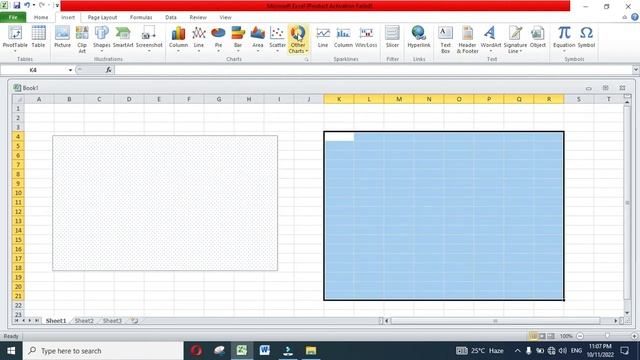Undo the last action
Image resolution: width=640 pixels, height=360 pixels.
pyautogui.click(x=27, y=5)
